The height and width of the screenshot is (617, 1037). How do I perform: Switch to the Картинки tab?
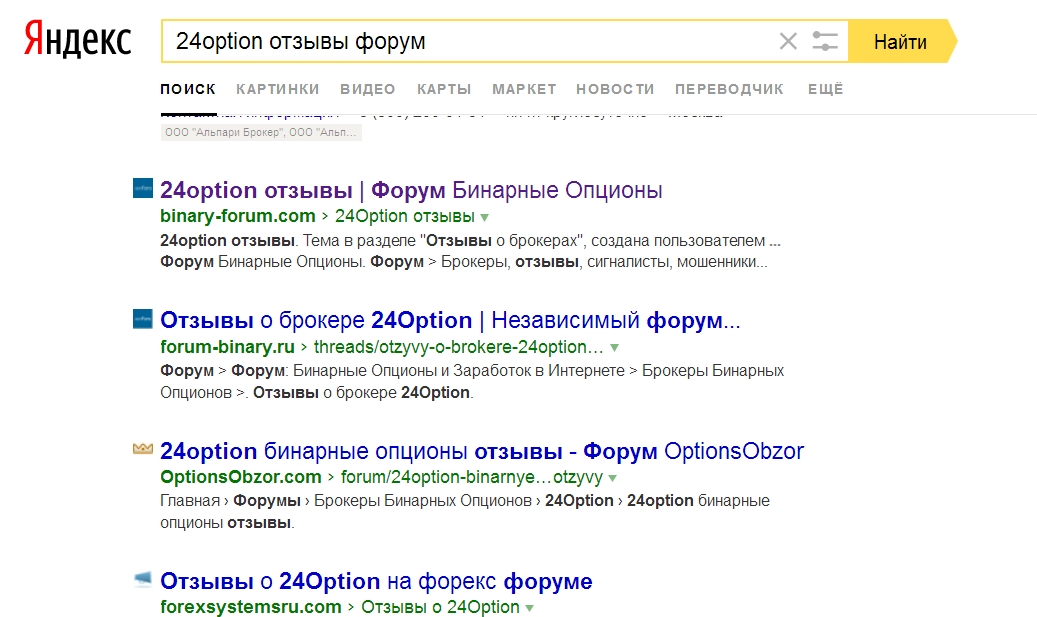tap(278, 89)
